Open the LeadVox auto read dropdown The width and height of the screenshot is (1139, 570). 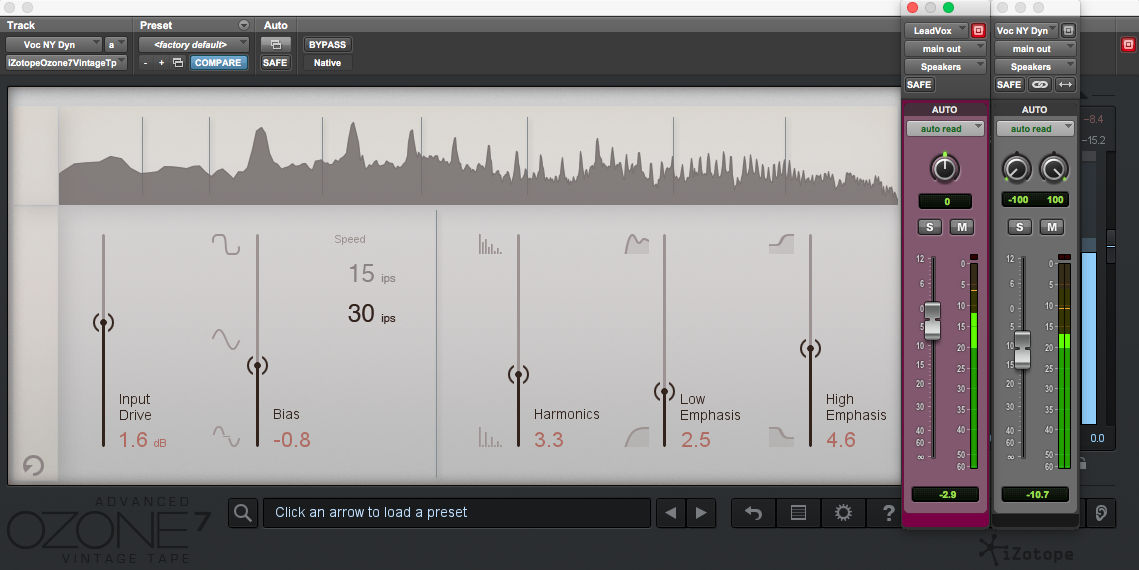[x=945, y=129]
